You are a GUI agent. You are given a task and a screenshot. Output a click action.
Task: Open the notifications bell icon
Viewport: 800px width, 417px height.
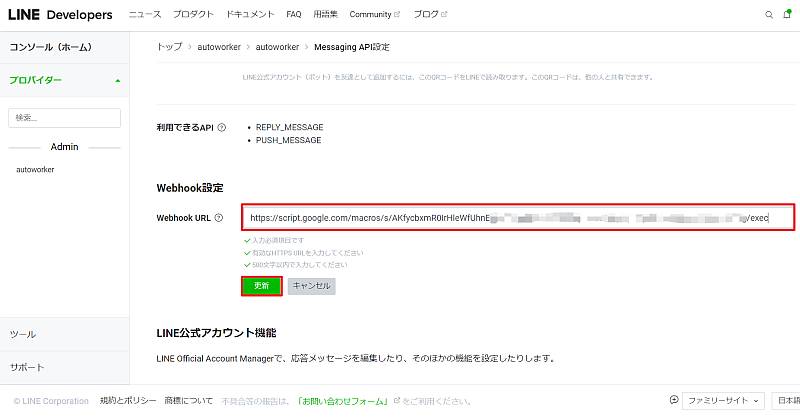pyautogui.click(x=787, y=14)
